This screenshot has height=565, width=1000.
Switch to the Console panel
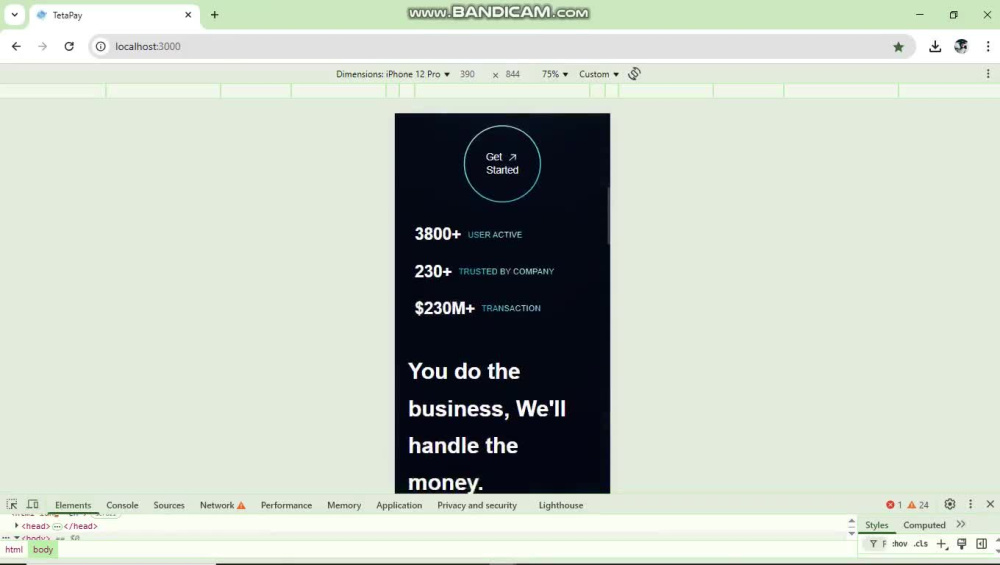coord(122,505)
